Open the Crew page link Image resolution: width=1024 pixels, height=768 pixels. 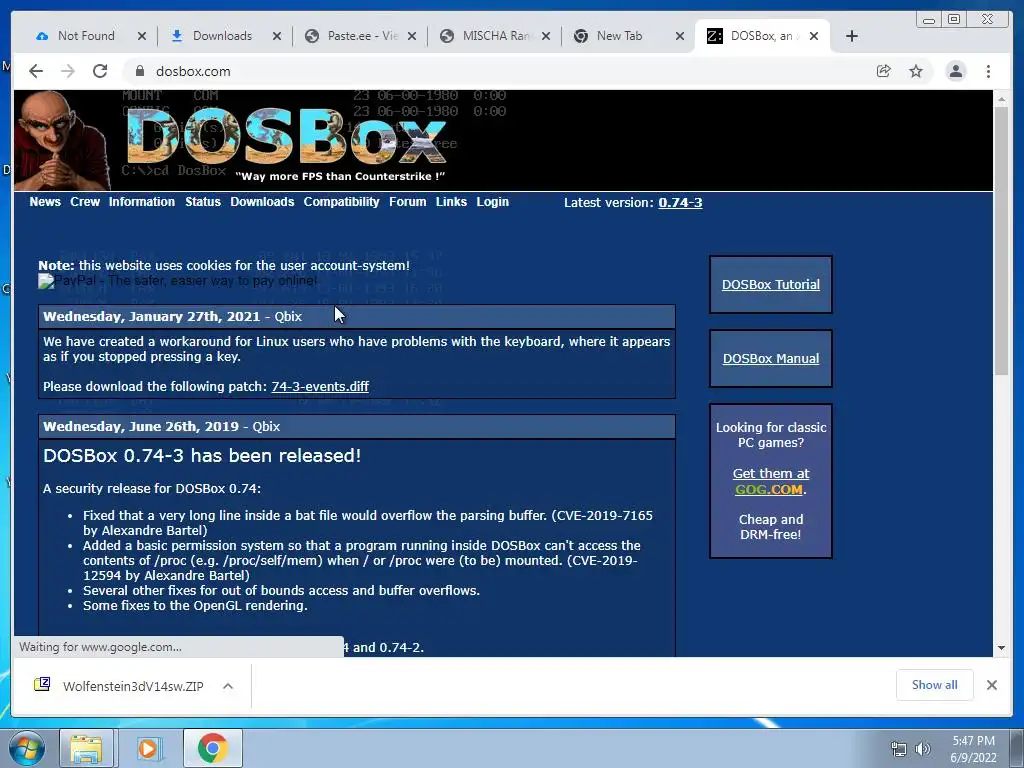click(85, 202)
